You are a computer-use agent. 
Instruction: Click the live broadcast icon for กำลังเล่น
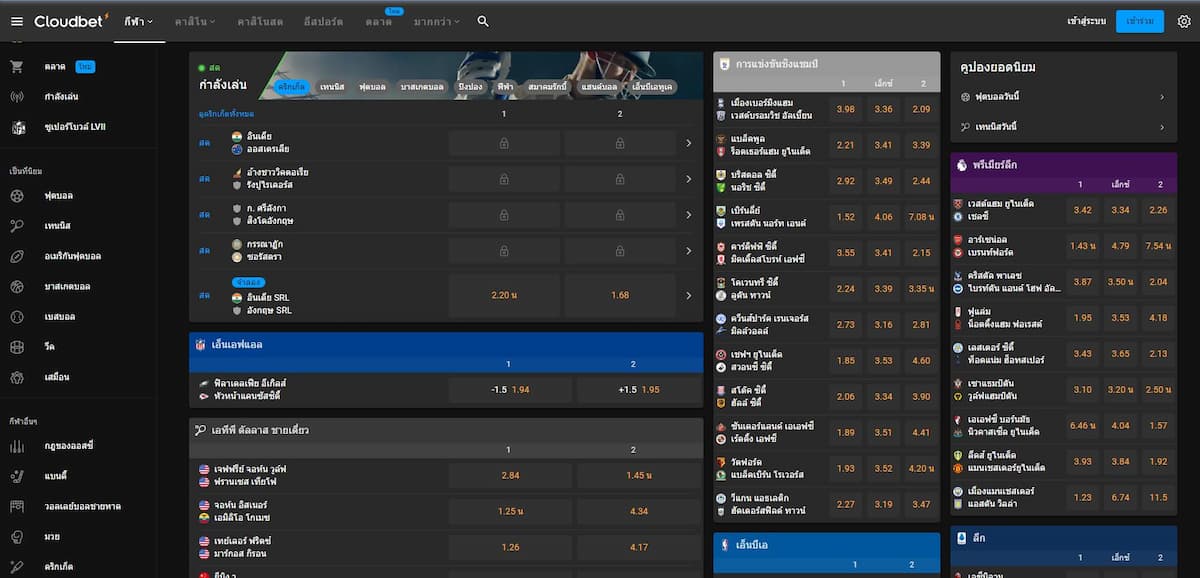click(17, 97)
